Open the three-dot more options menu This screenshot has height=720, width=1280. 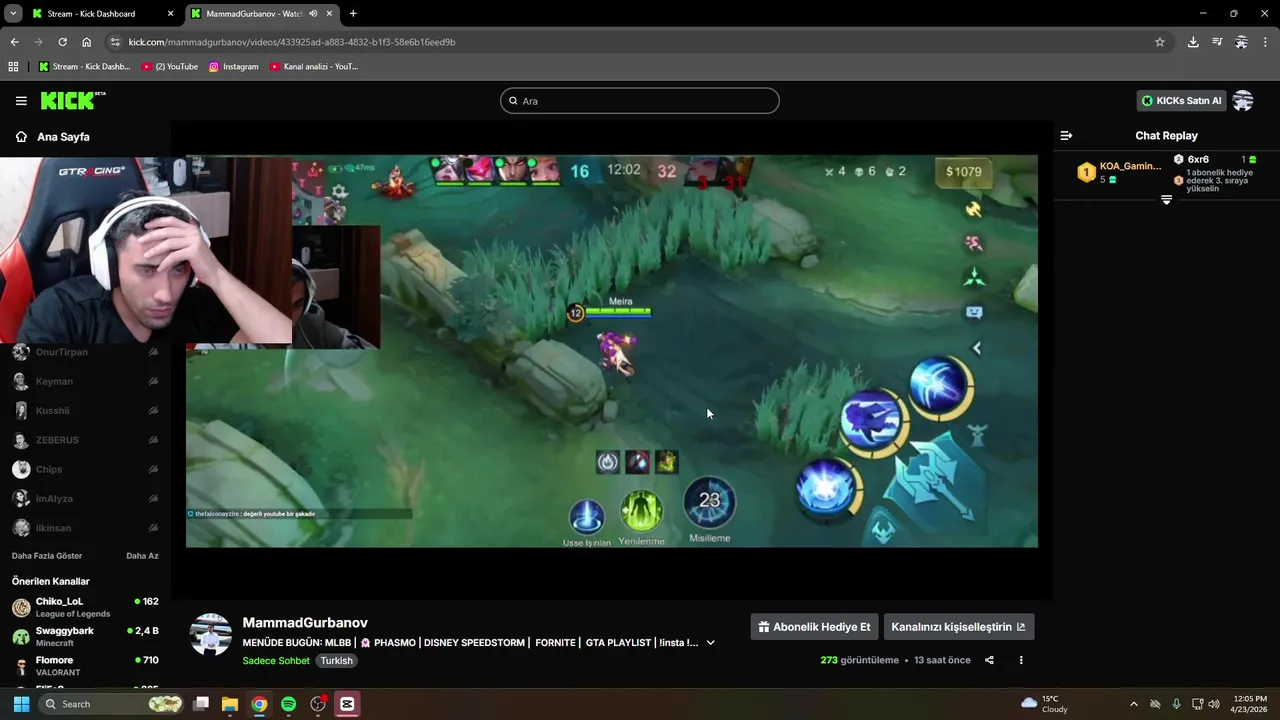1021,660
